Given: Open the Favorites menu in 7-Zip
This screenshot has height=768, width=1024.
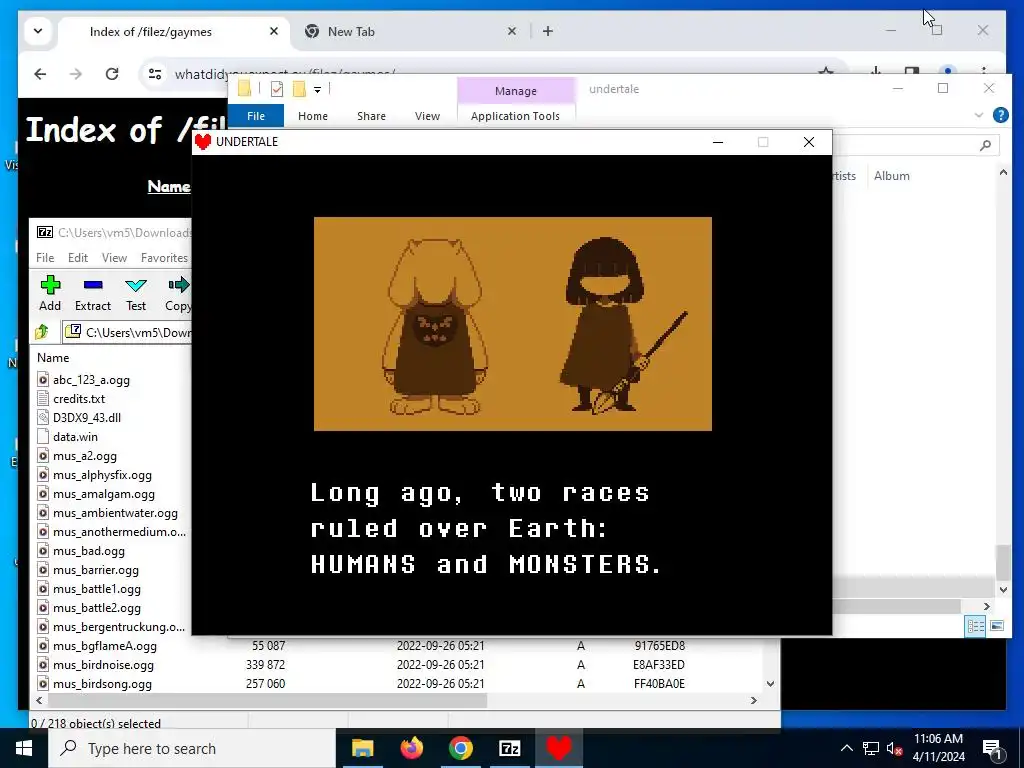Looking at the screenshot, I should (165, 258).
